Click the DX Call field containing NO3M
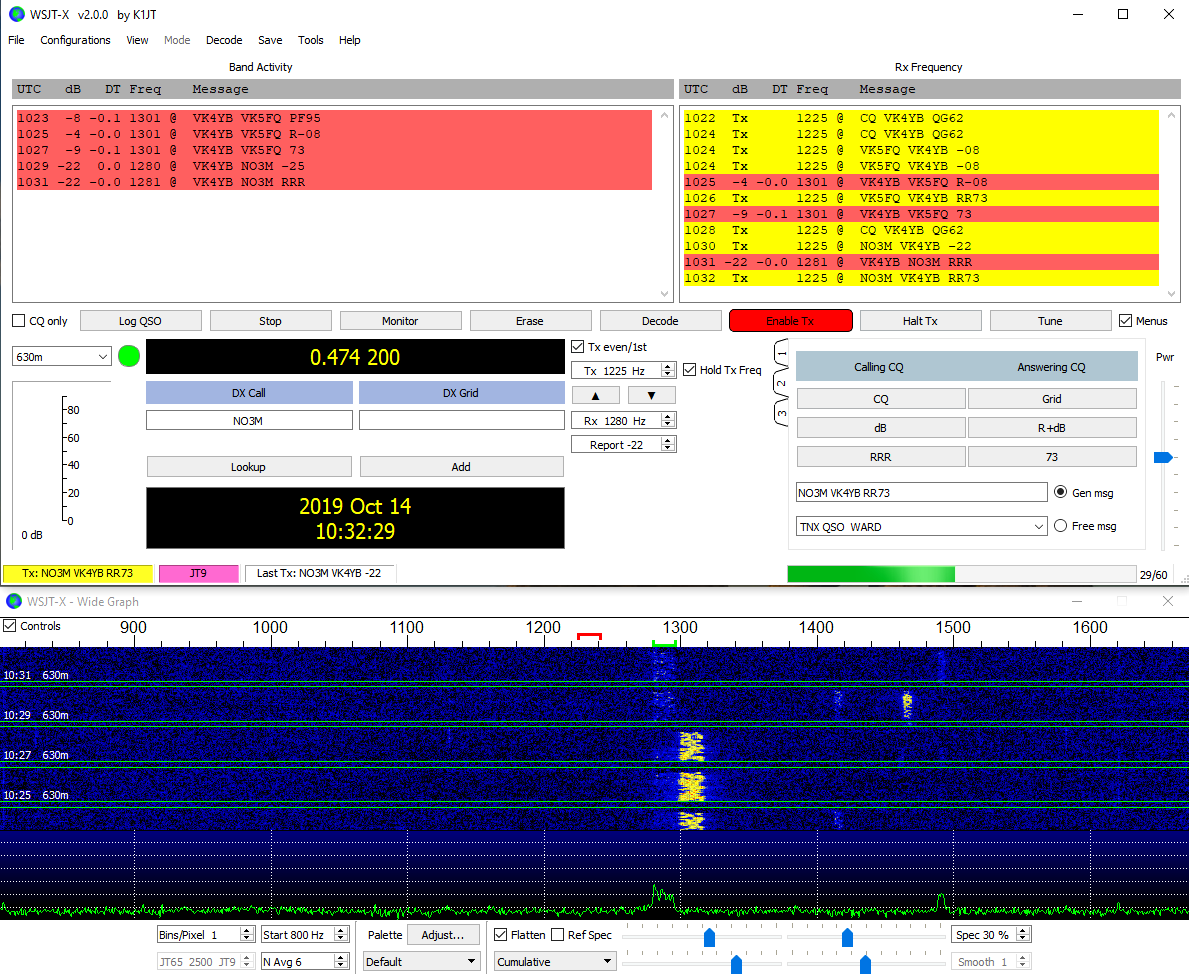 (x=249, y=421)
